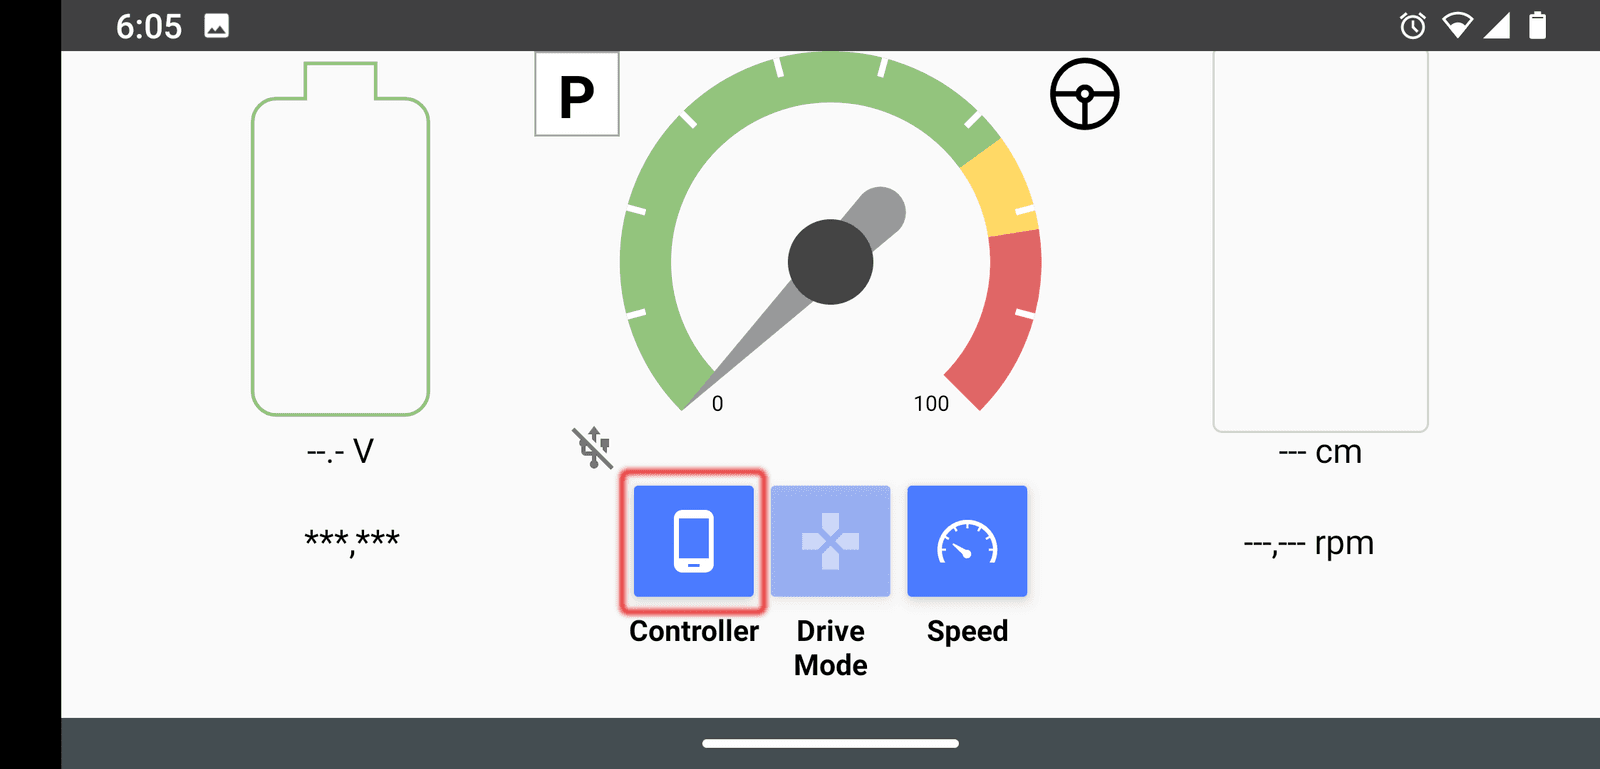Tap the '--- cm' distance reading
The width and height of the screenshot is (1600, 769).
(x=1320, y=452)
